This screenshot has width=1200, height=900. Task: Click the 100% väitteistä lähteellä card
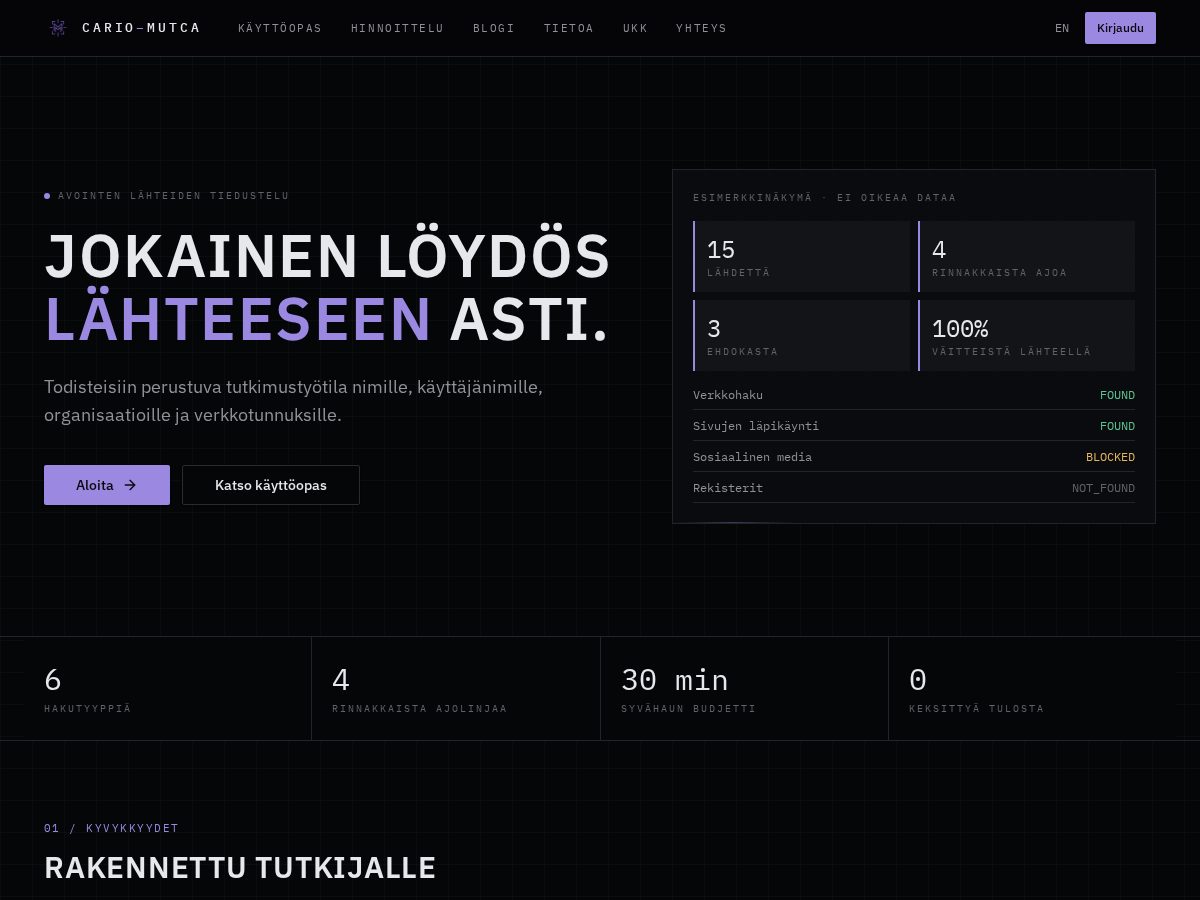point(1026,335)
